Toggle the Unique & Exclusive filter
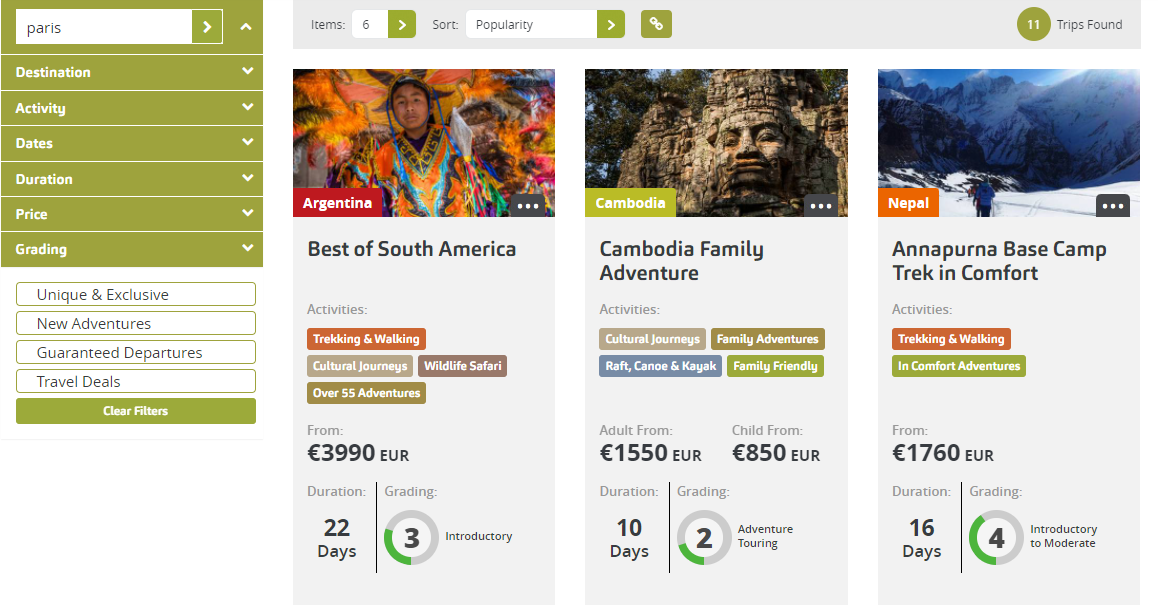The image size is (1158, 605). 135,294
